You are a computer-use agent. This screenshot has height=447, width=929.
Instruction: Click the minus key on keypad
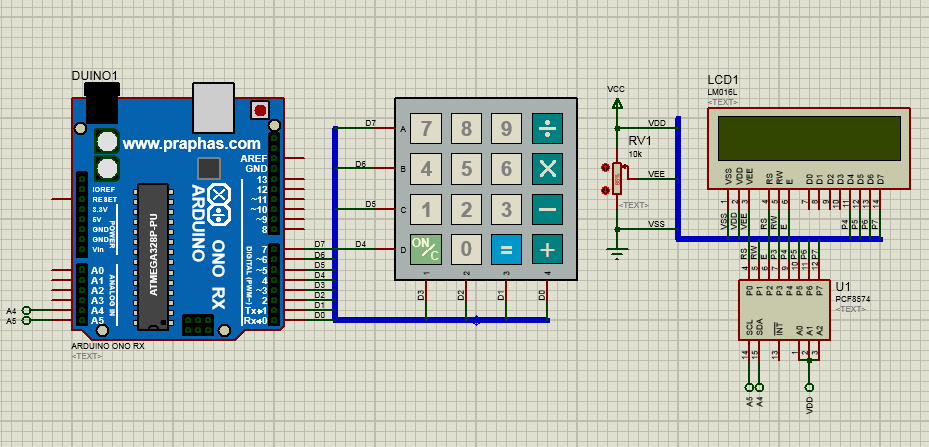(547, 209)
